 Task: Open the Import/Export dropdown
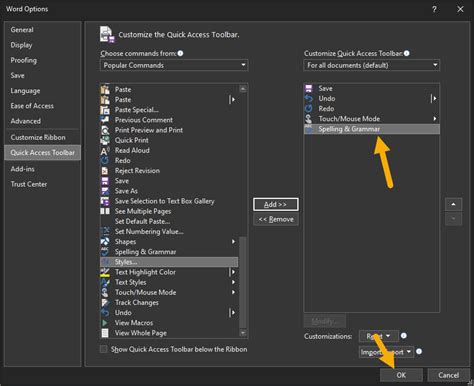tap(386, 352)
